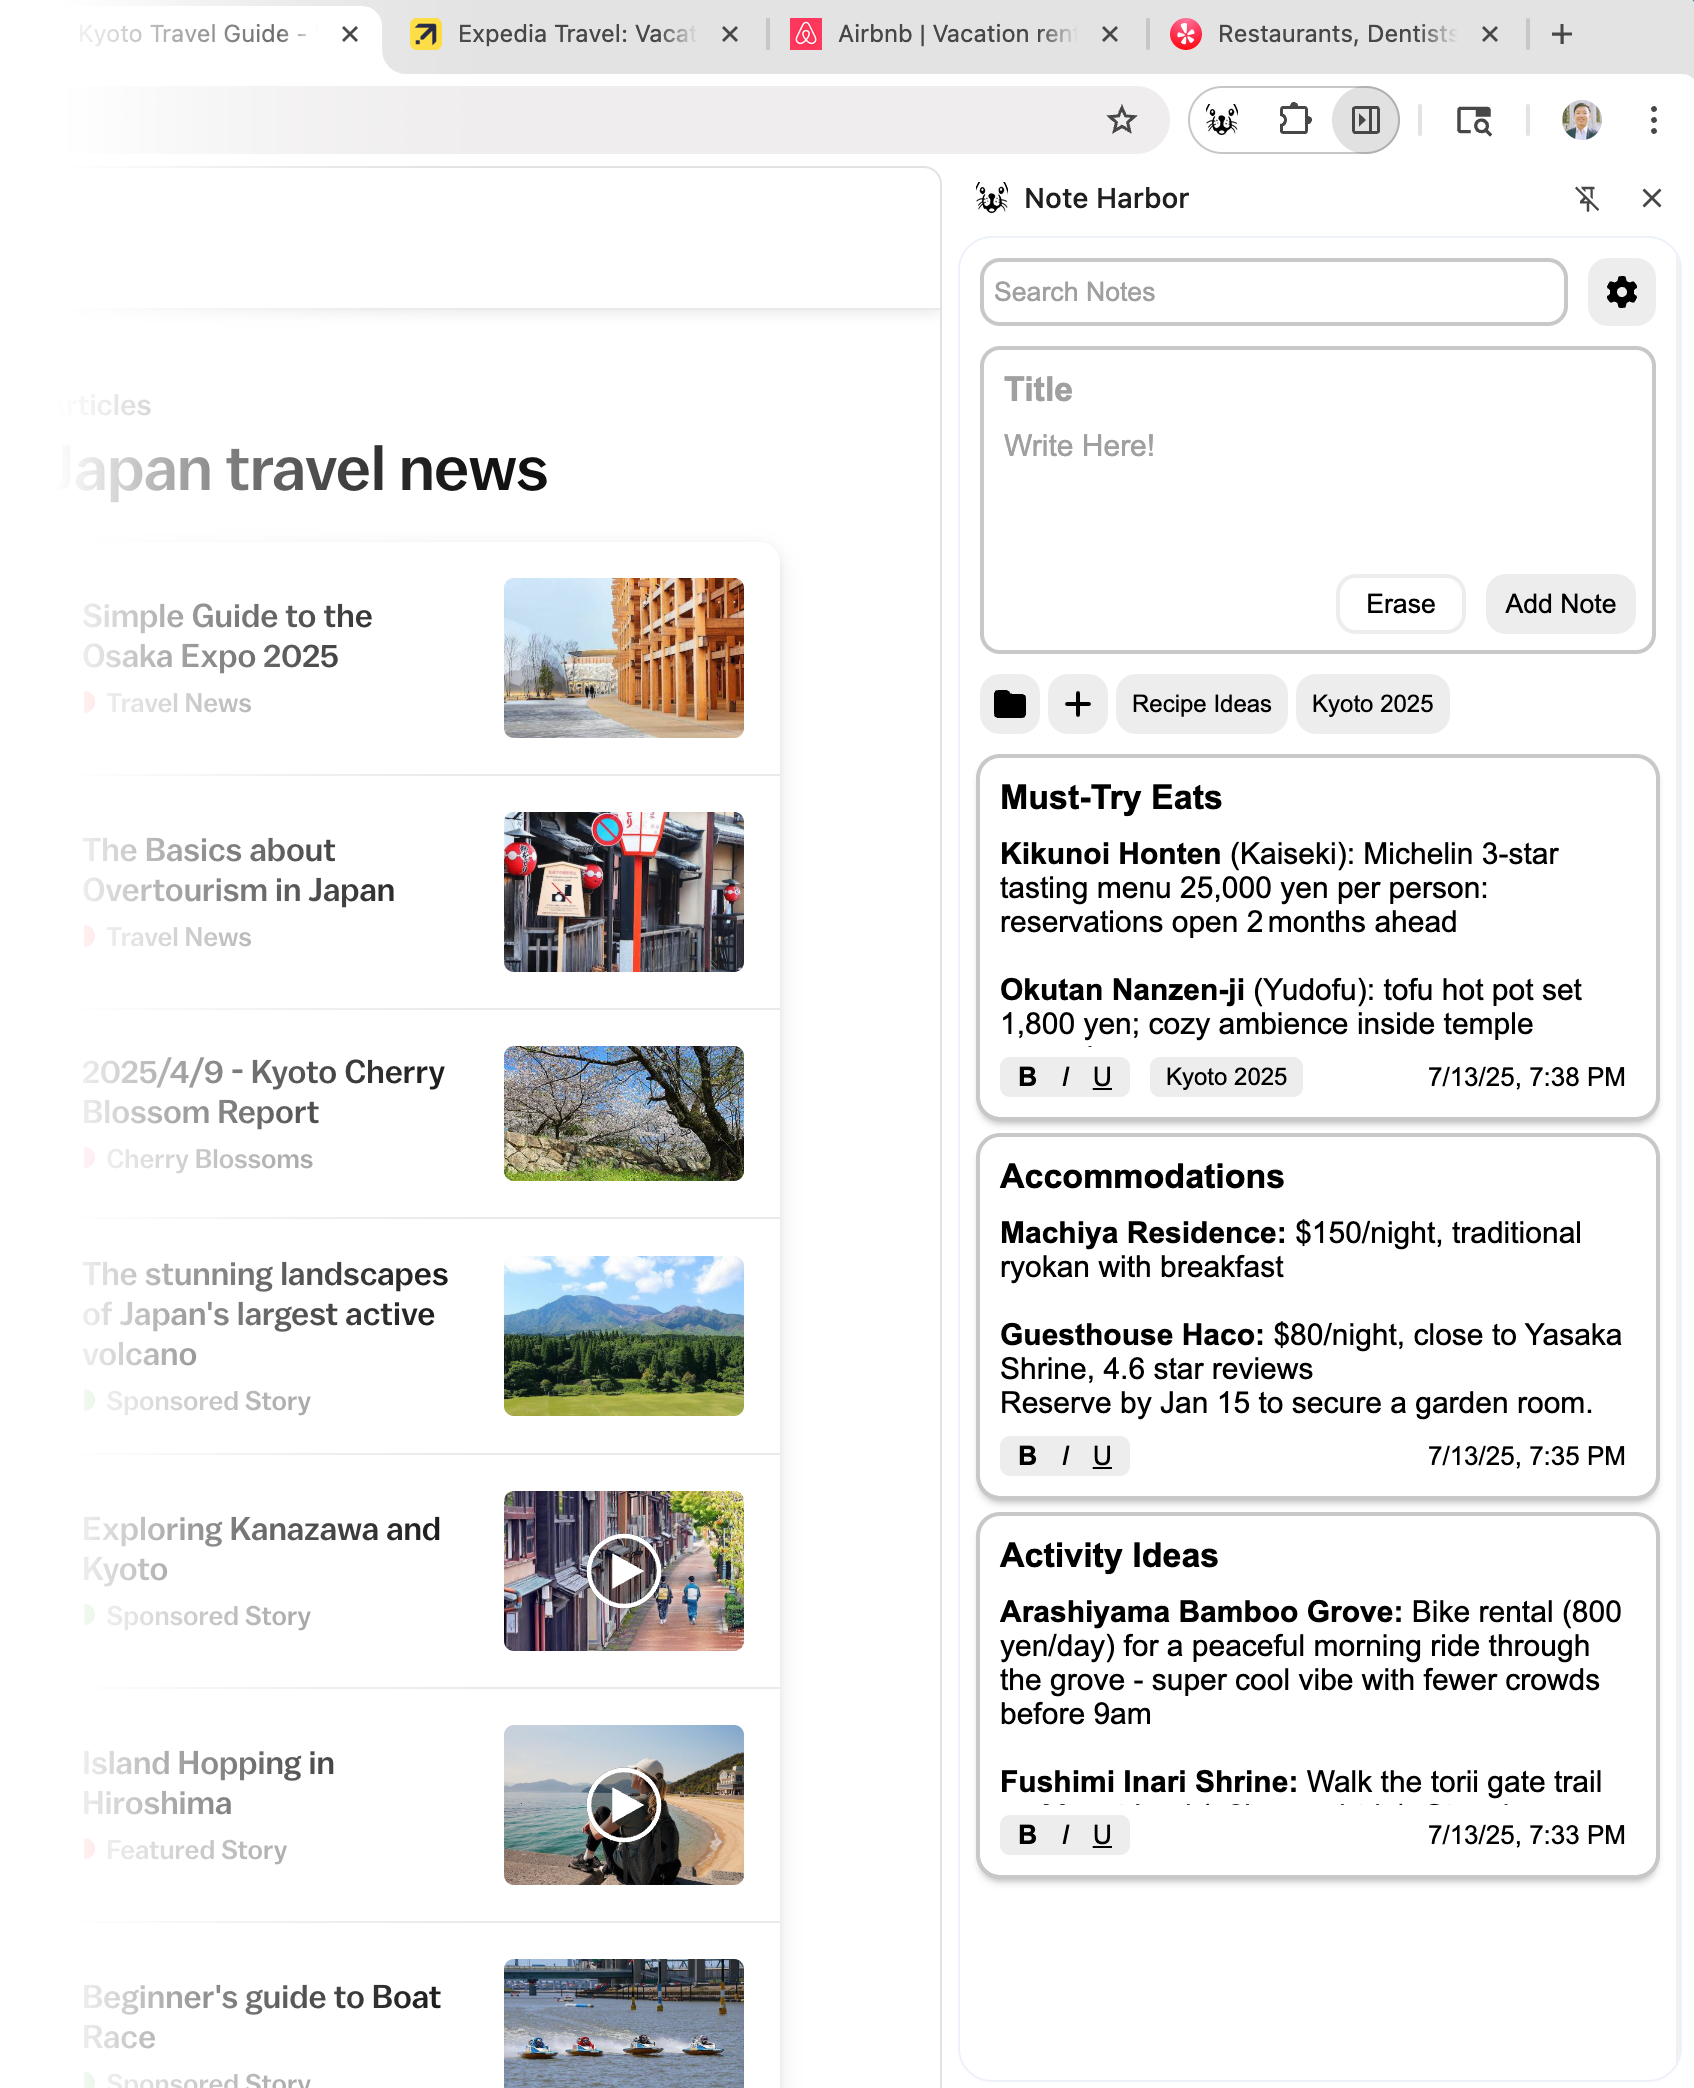Switch to the Expedia Travel tab
Viewport: 1694px width, 2088px height.
pyautogui.click(x=575, y=35)
